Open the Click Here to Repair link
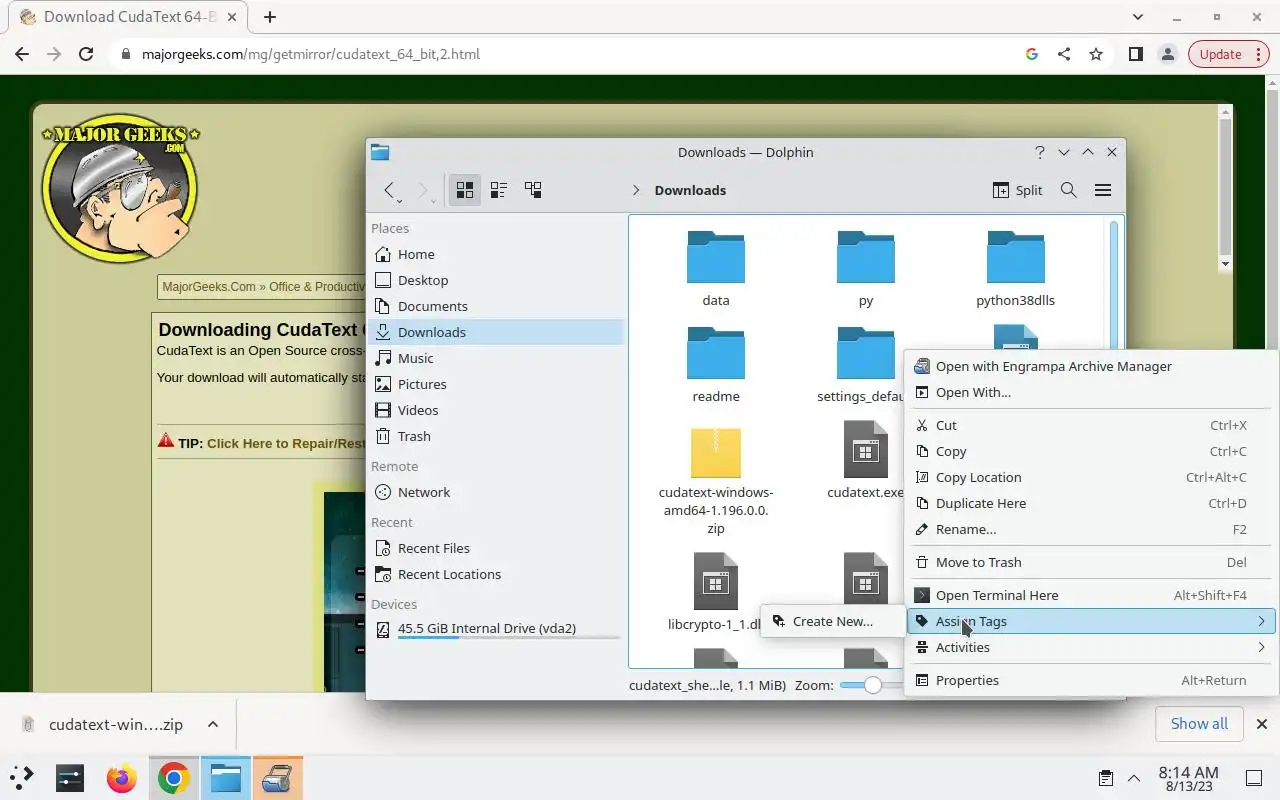This screenshot has height=800, width=1280. pyautogui.click(x=286, y=443)
